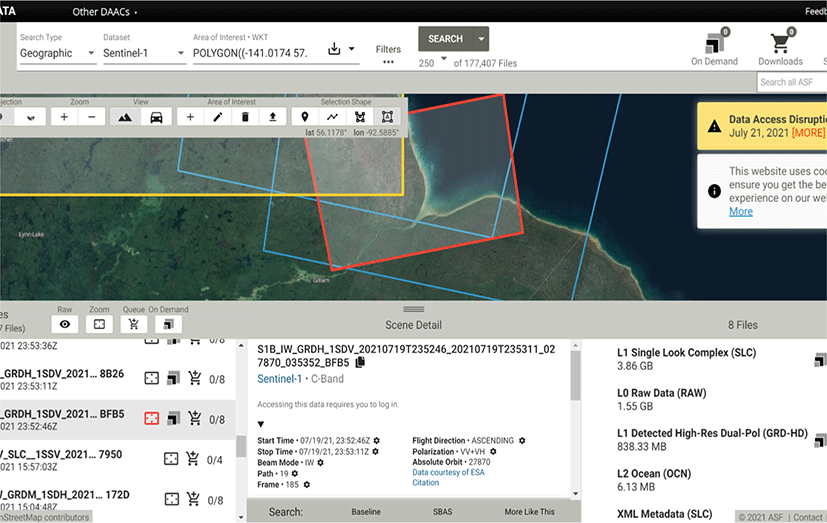The height and width of the screenshot is (523, 827).
Task: Filter by Start Time gear icon
Action: point(377,440)
